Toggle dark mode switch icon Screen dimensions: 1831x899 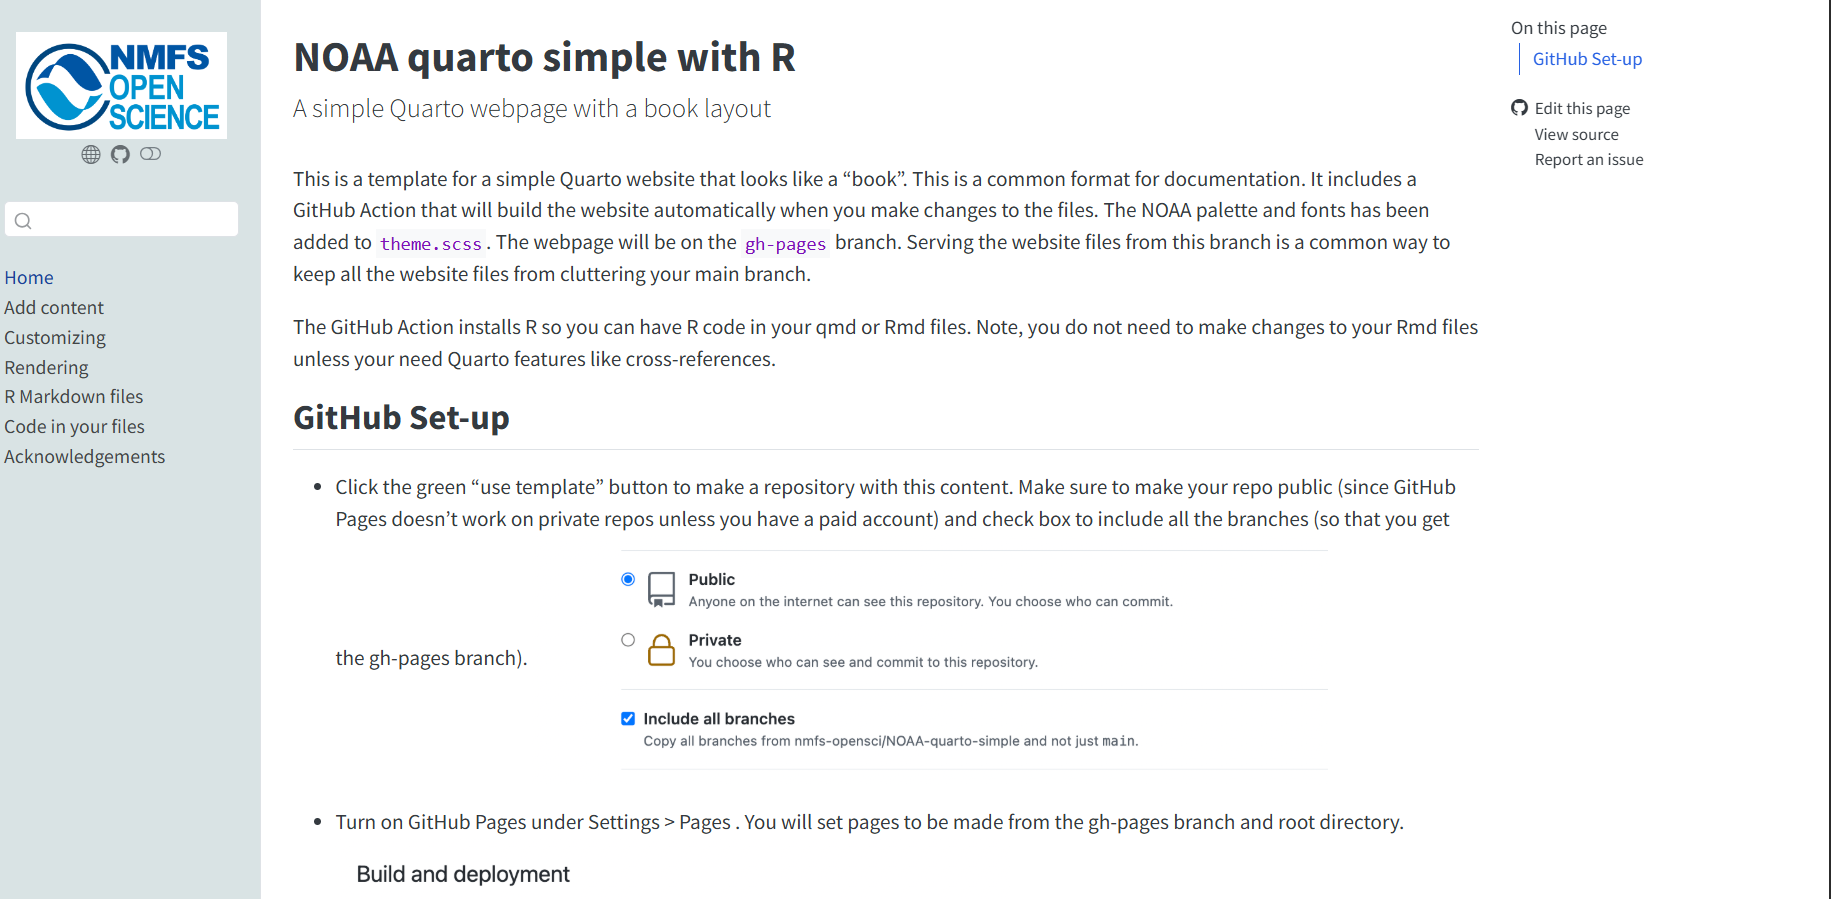click(151, 154)
